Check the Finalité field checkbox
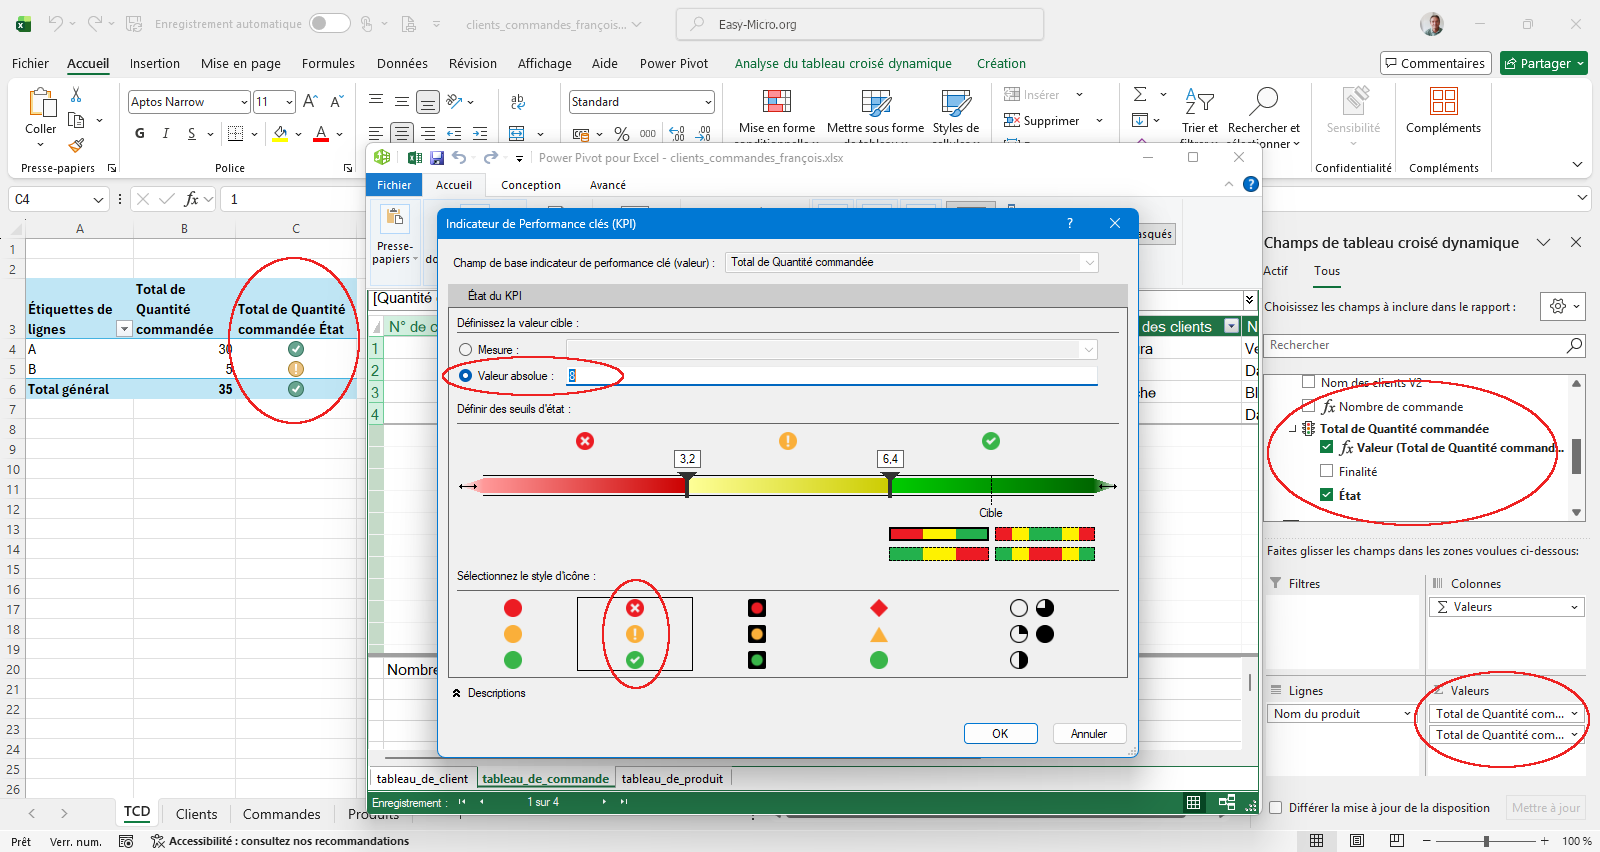The image size is (1600, 852). click(1327, 471)
